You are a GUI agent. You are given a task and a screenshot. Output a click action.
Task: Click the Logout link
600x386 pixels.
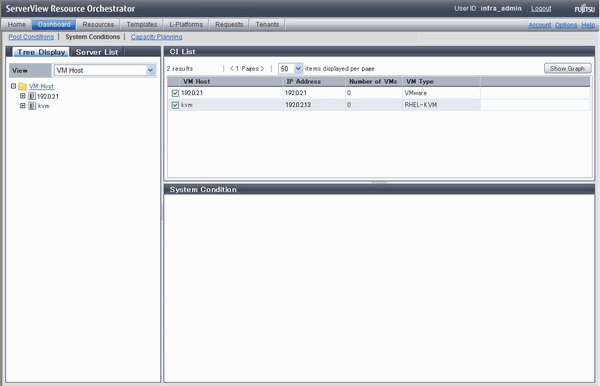coord(541,8)
